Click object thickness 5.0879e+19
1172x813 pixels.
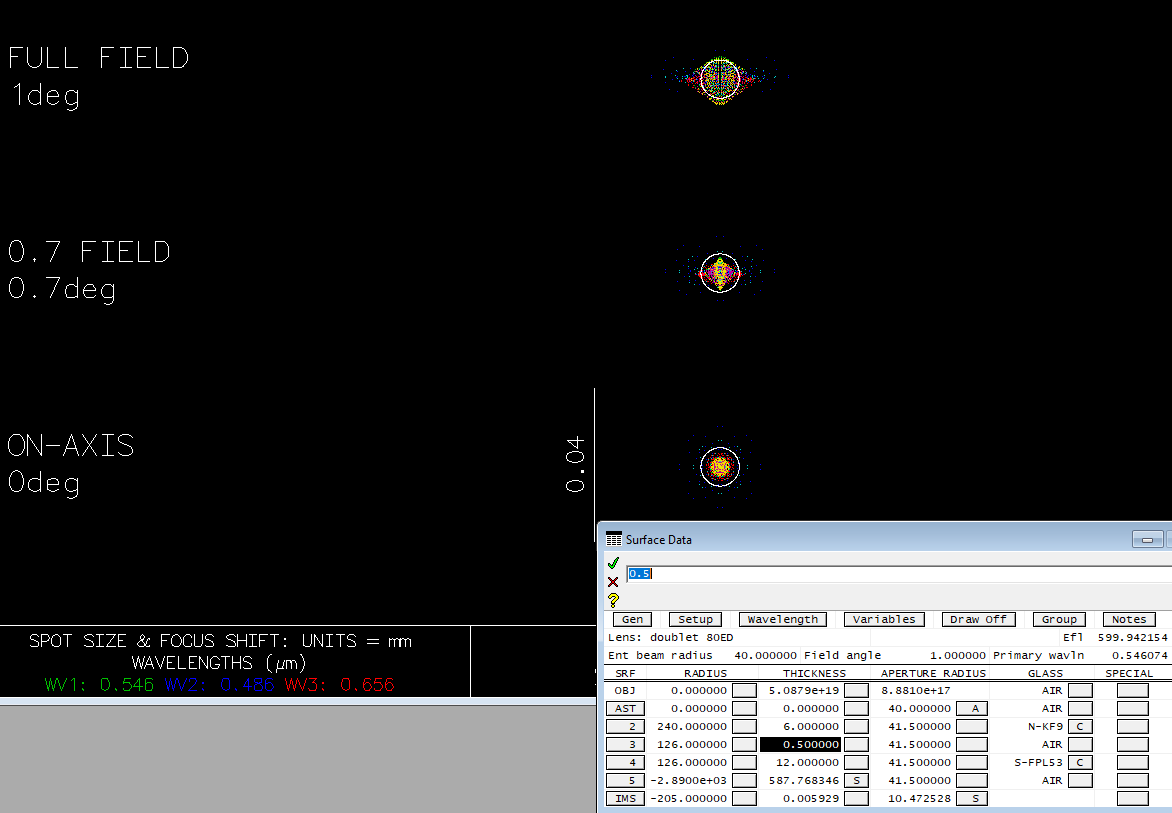point(804,690)
